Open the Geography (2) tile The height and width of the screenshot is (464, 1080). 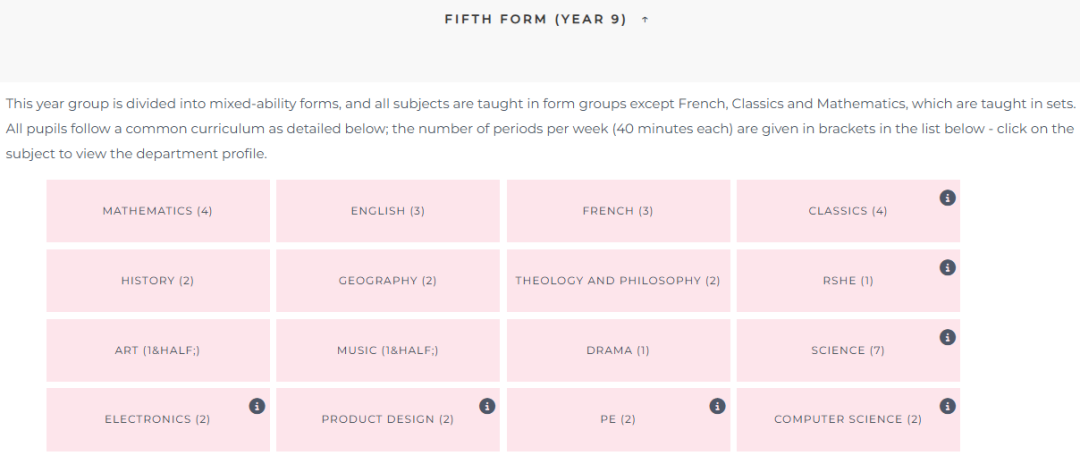(x=388, y=281)
